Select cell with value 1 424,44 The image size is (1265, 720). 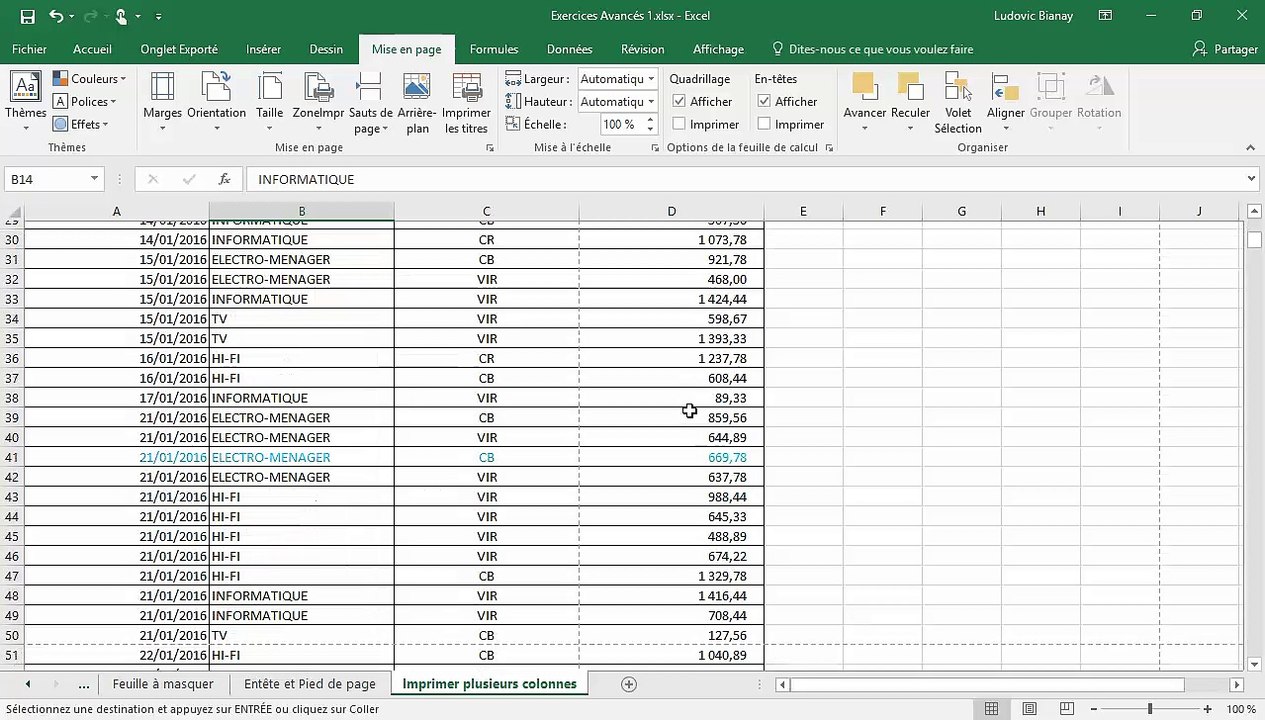pos(671,299)
